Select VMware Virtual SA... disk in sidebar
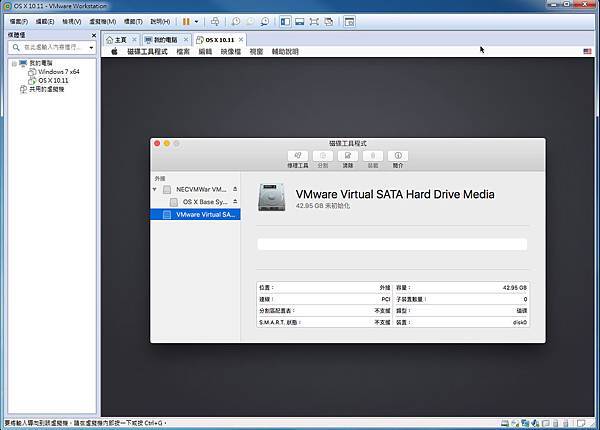Screen dimensions: 600x430 (x=196, y=215)
